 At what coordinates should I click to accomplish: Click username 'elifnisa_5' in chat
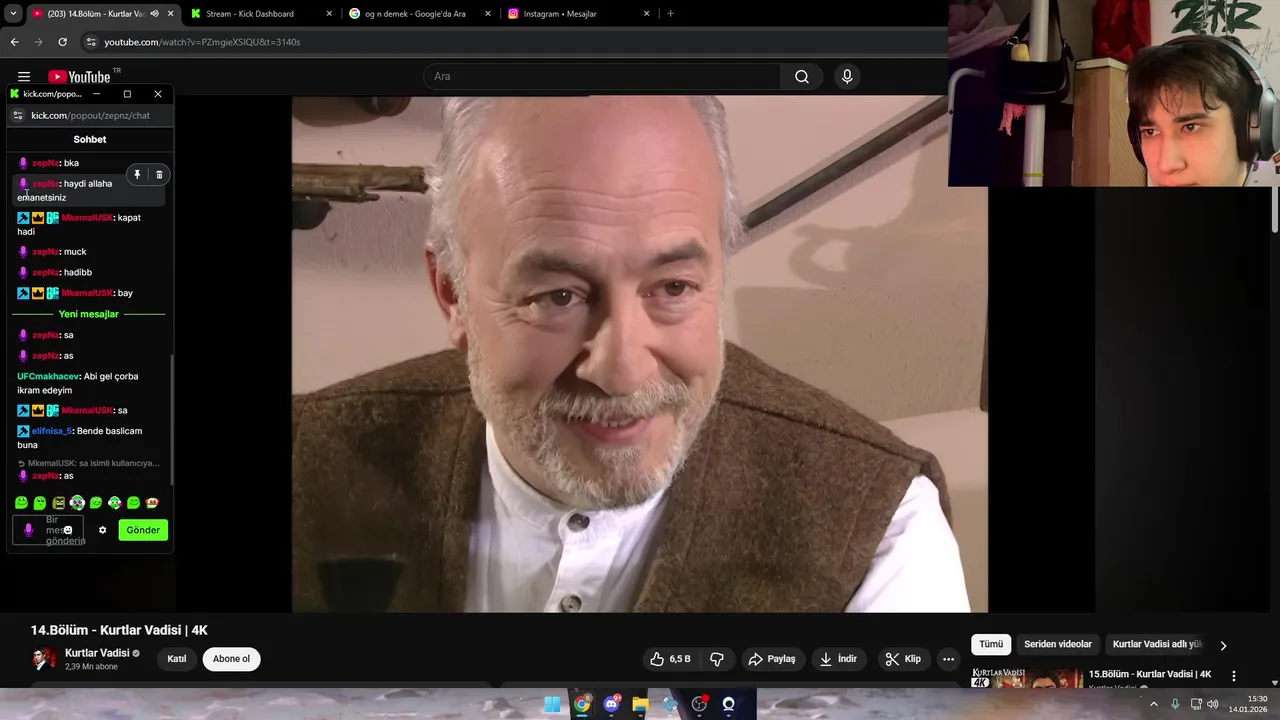(x=52, y=431)
